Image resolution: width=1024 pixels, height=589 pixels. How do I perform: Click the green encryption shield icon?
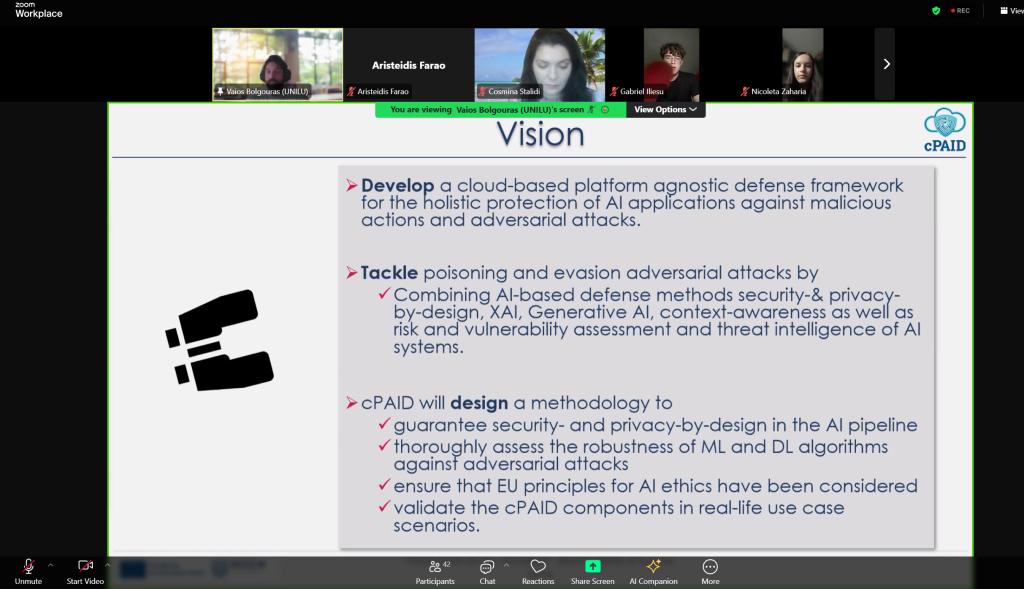(x=936, y=10)
